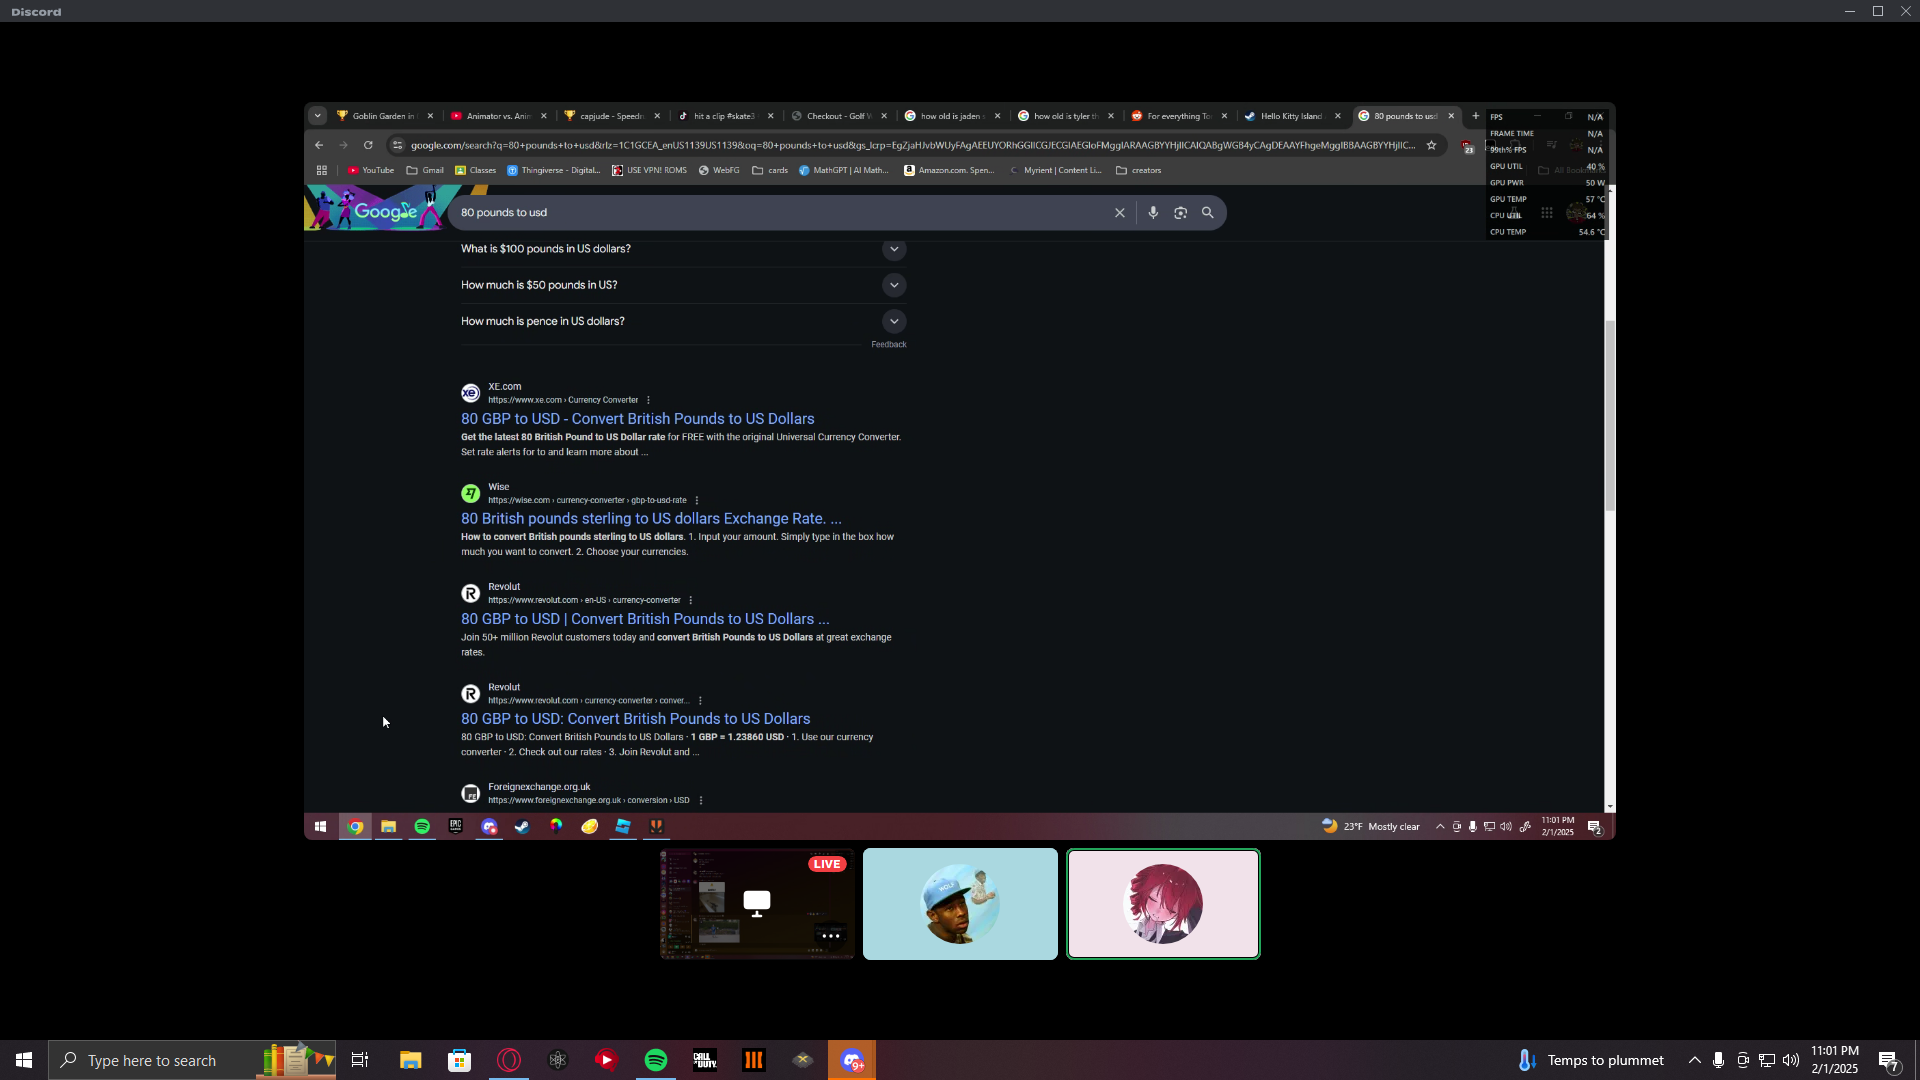Open the Wise 'British pounds sterling' result link
Image resolution: width=1920 pixels, height=1080 pixels.
[651, 519]
